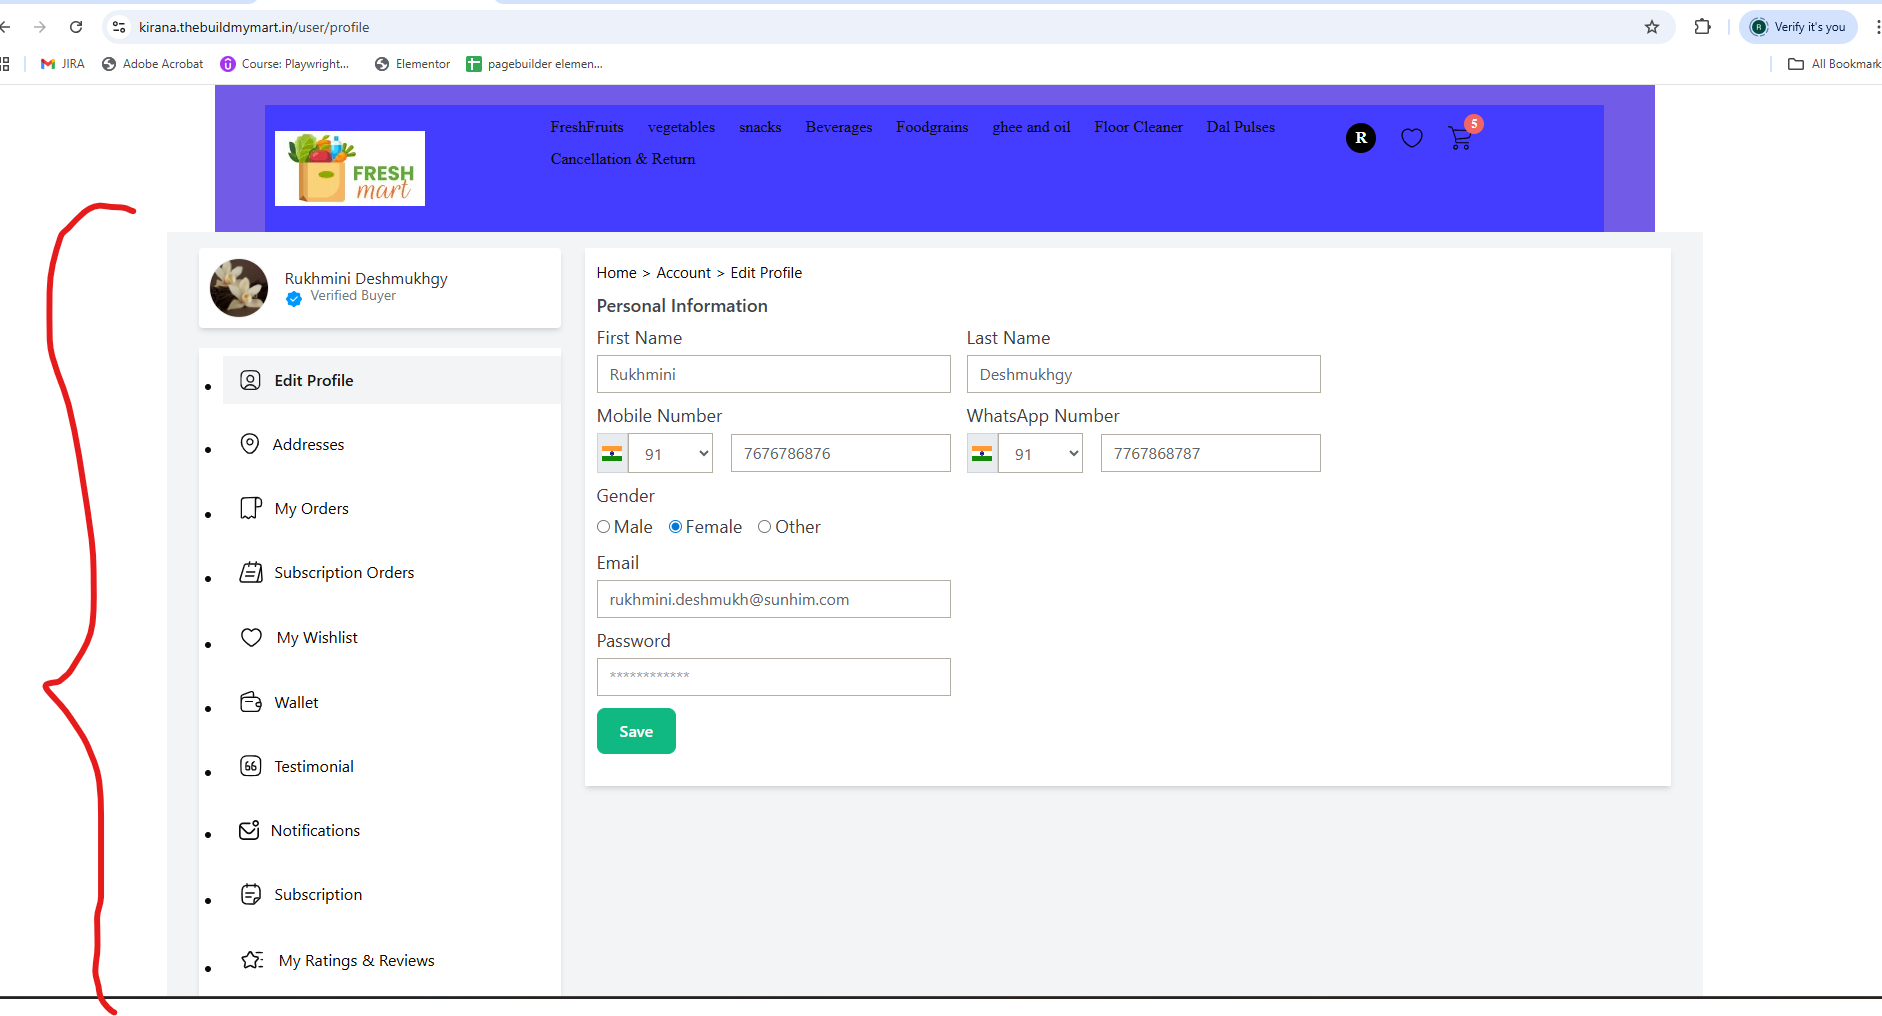Screen dimensions: 1882x1016
Task: Select the Male gender radio button
Action: tap(603, 527)
